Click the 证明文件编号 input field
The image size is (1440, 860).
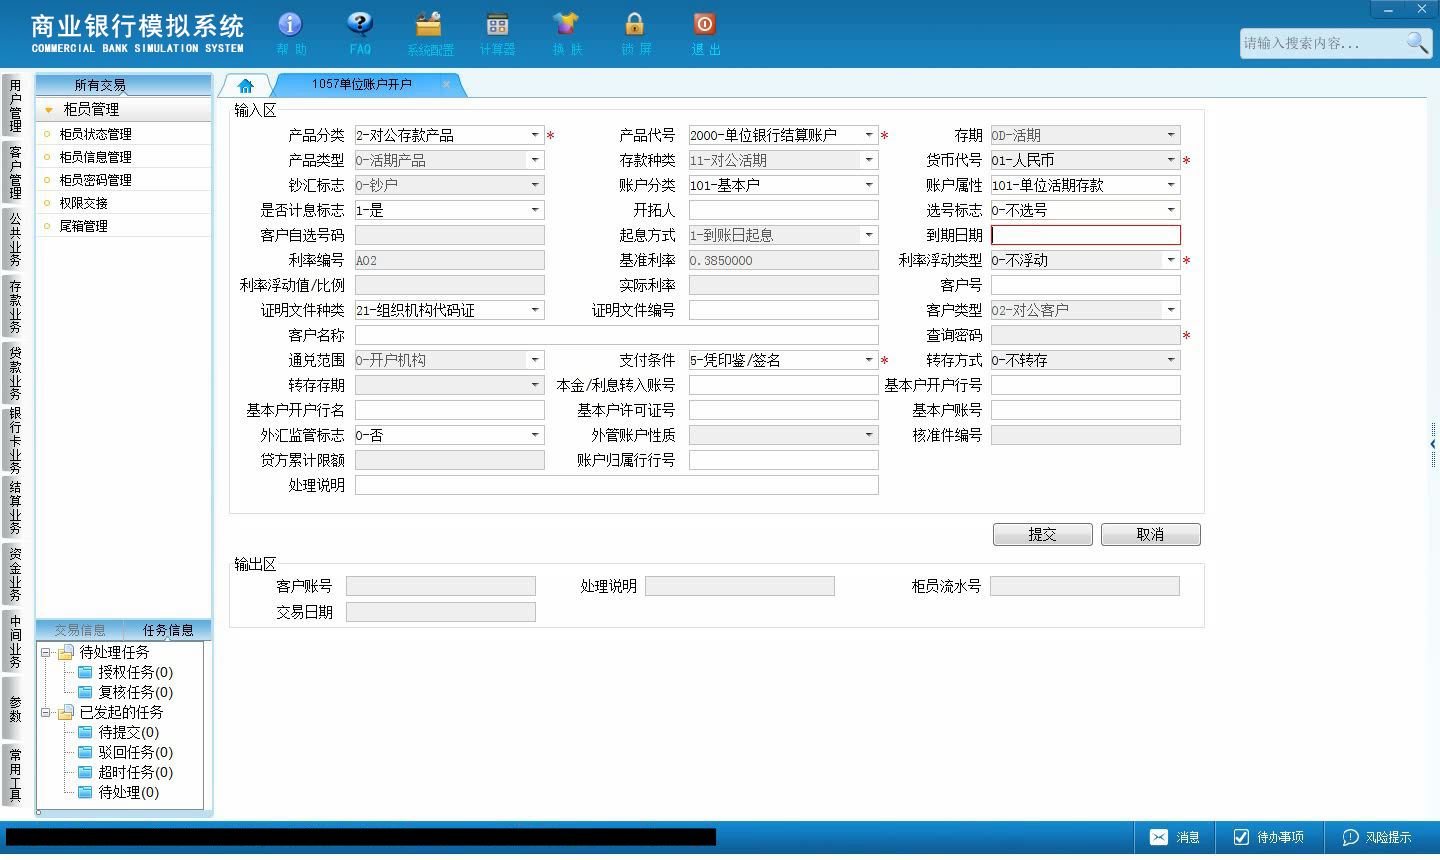coord(784,310)
